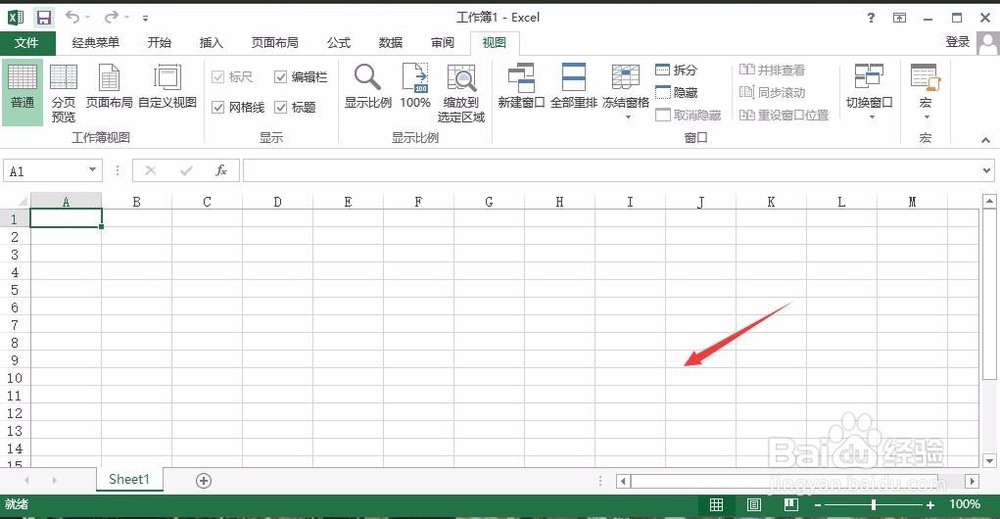Image resolution: width=1000 pixels, height=519 pixels.
Task: Click zoom in plus button
Action: [930, 506]
